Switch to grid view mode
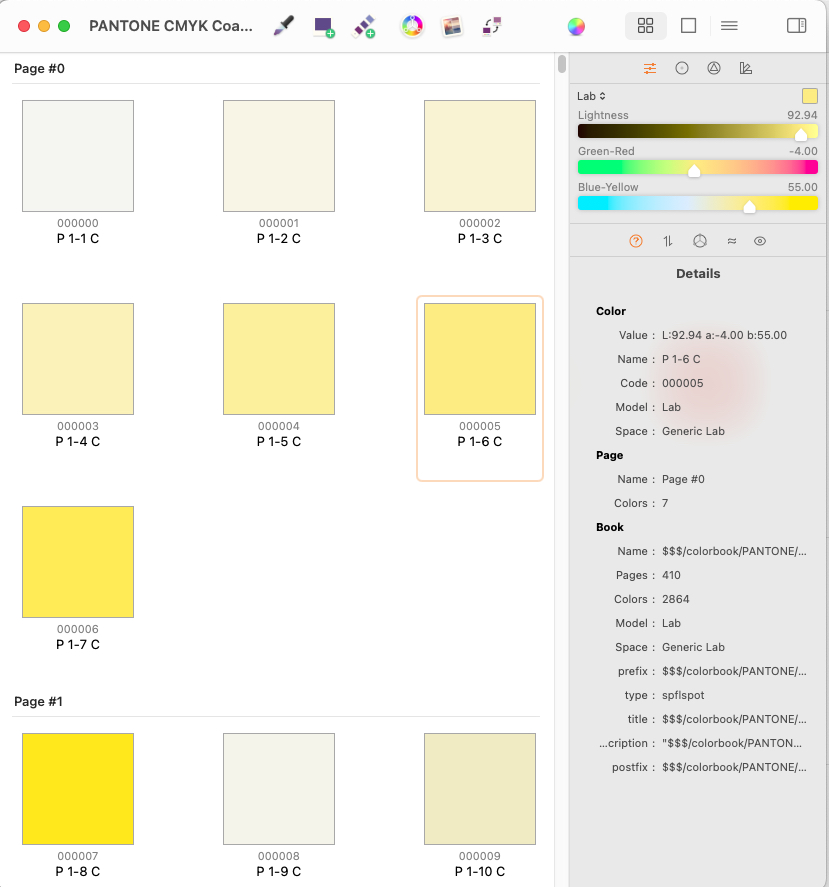The image size is (829, 887). [x=646, y=26]
